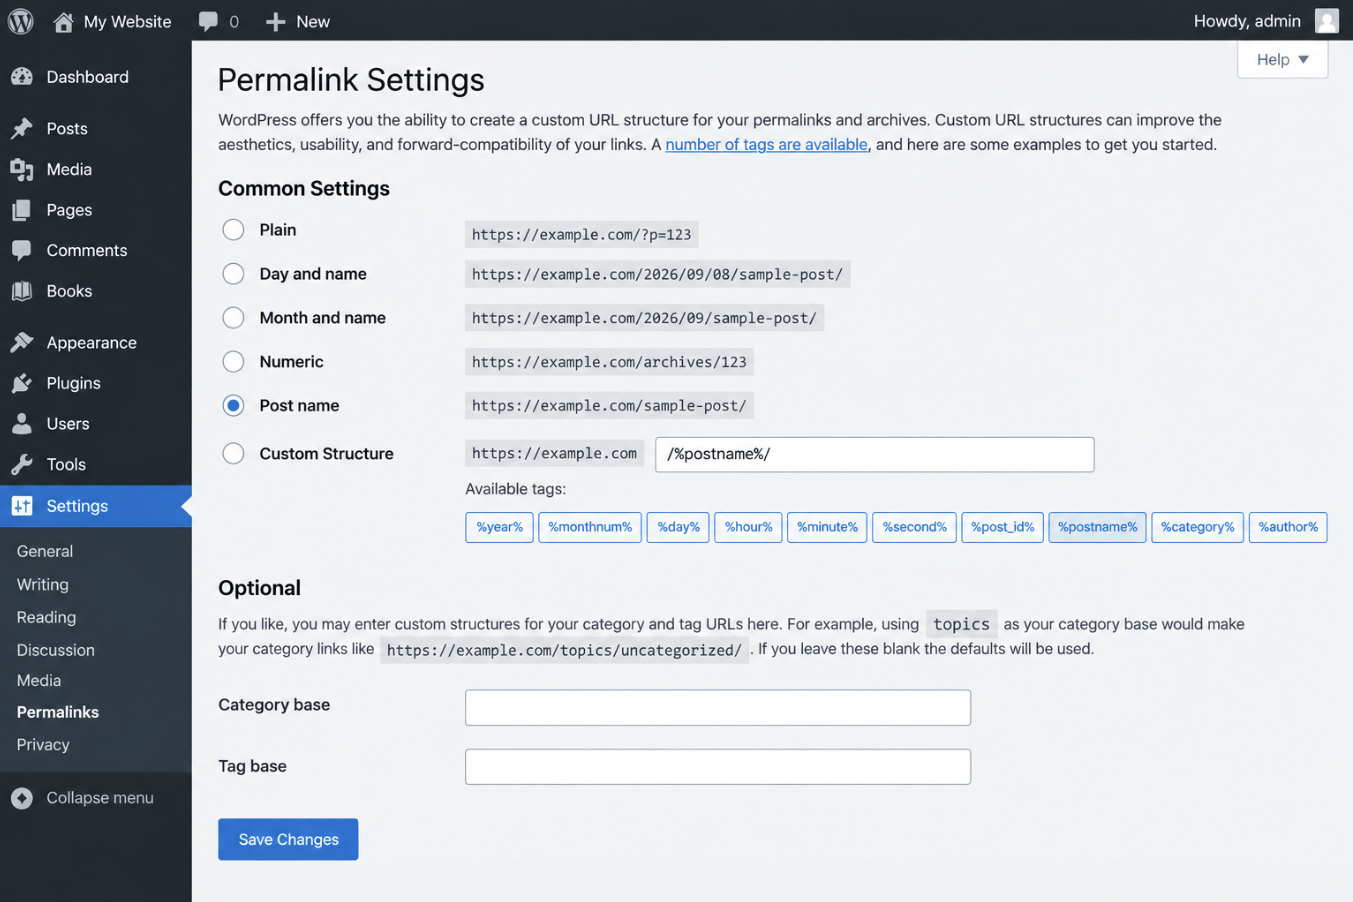Click the Books icon in sidebar
Viewport: 1353px width, 902px height.
click(x=22, y=291)
